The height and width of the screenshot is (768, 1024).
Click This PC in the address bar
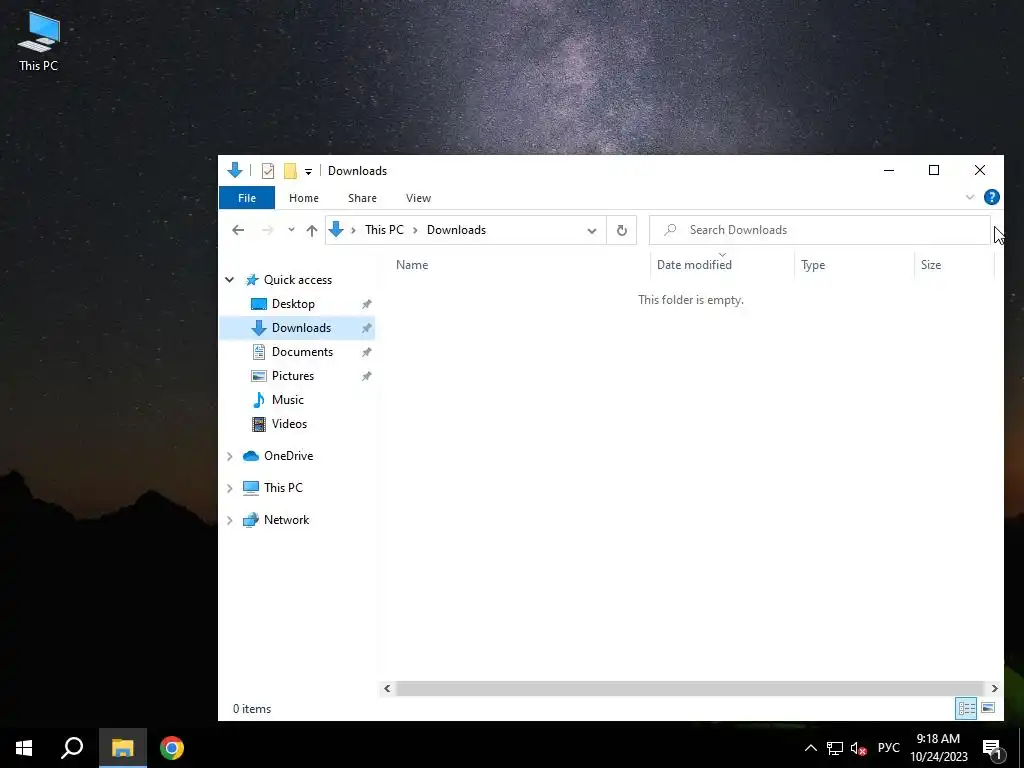pos(384,230)
